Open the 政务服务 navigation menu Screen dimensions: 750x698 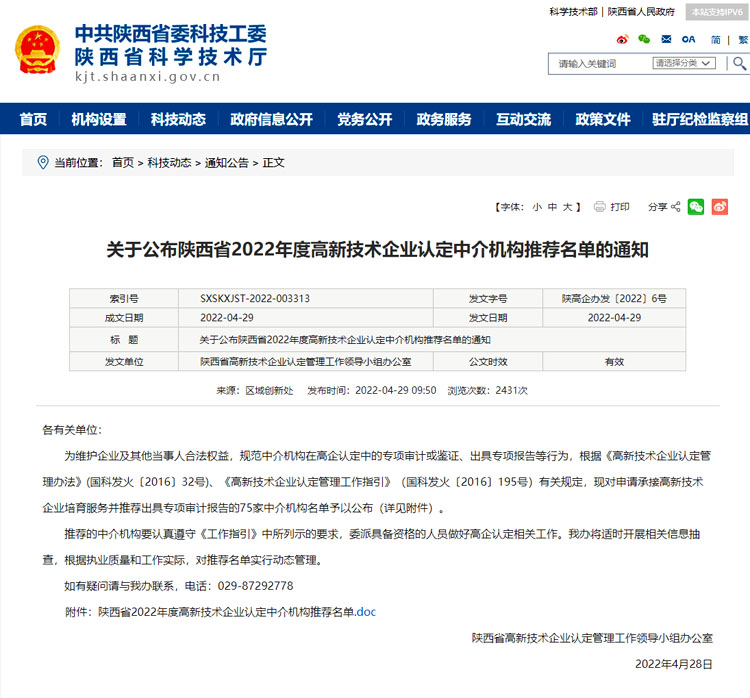tap(444, 119)
